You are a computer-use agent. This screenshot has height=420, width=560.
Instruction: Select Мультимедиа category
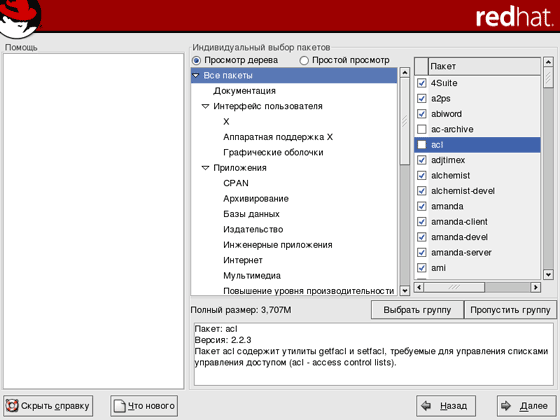(x=252, y=275)
